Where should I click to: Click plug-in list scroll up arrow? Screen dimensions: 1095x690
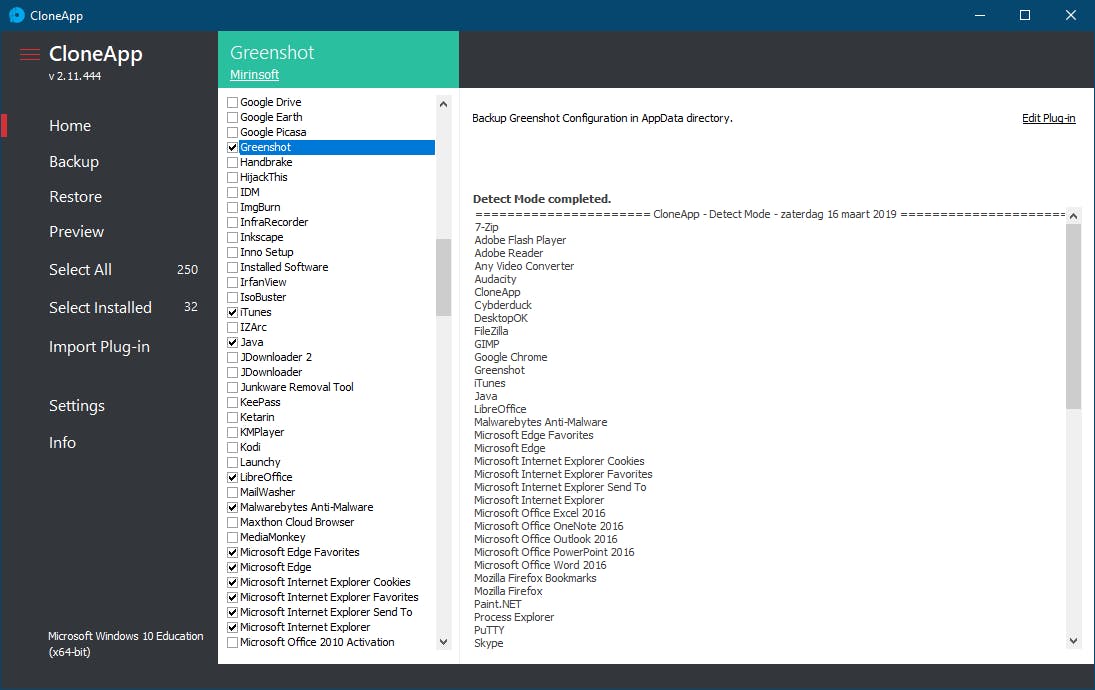pos(443,104)
